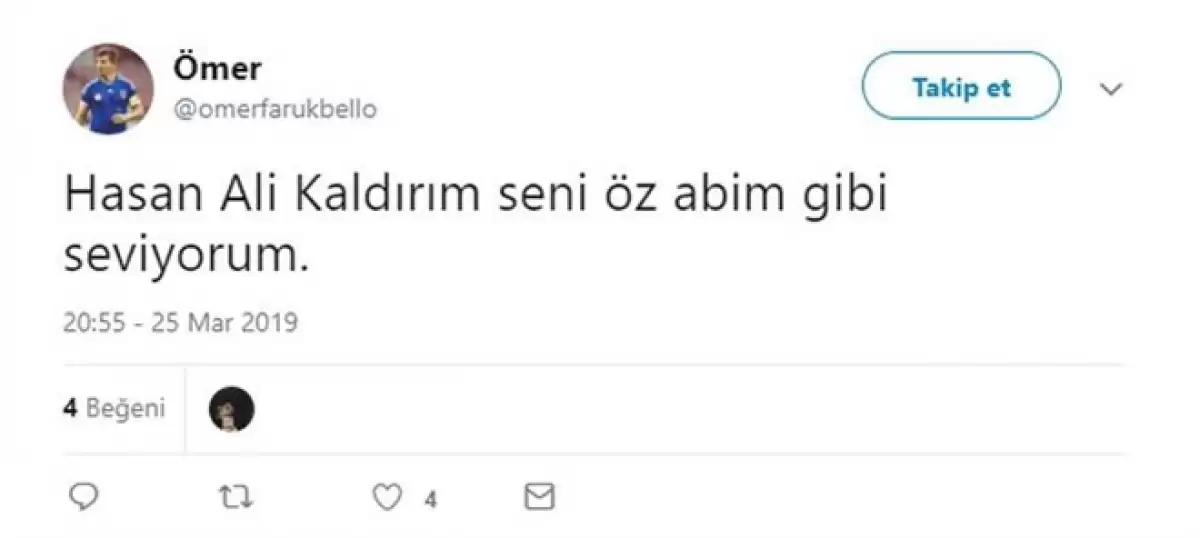Retweet this tweet using the arrows icon
The width and height of the screenshot is (1200, 538).
click(x=235, y=497)
